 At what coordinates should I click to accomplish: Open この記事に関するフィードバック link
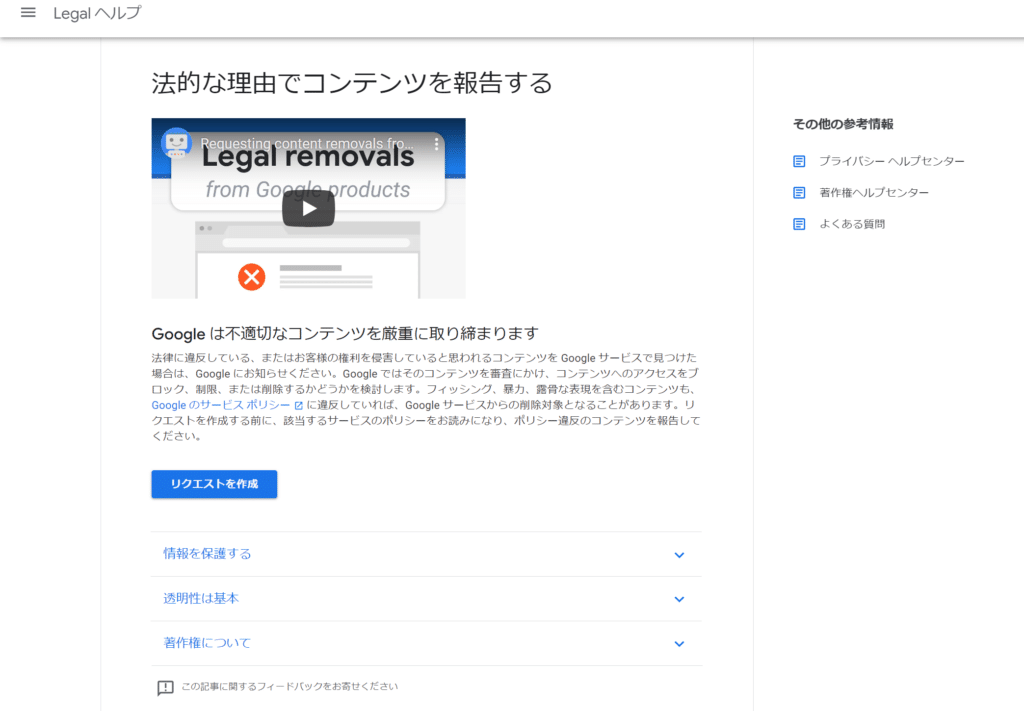[x=290, y=687]
